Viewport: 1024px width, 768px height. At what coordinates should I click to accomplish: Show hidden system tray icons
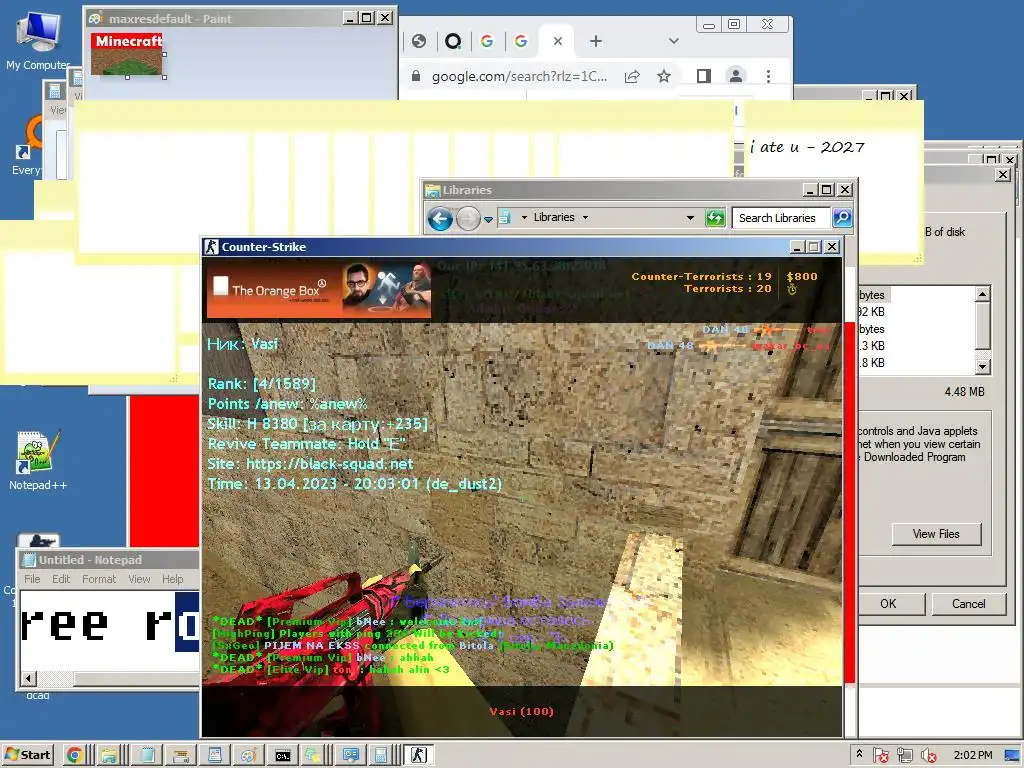[859, 754]
